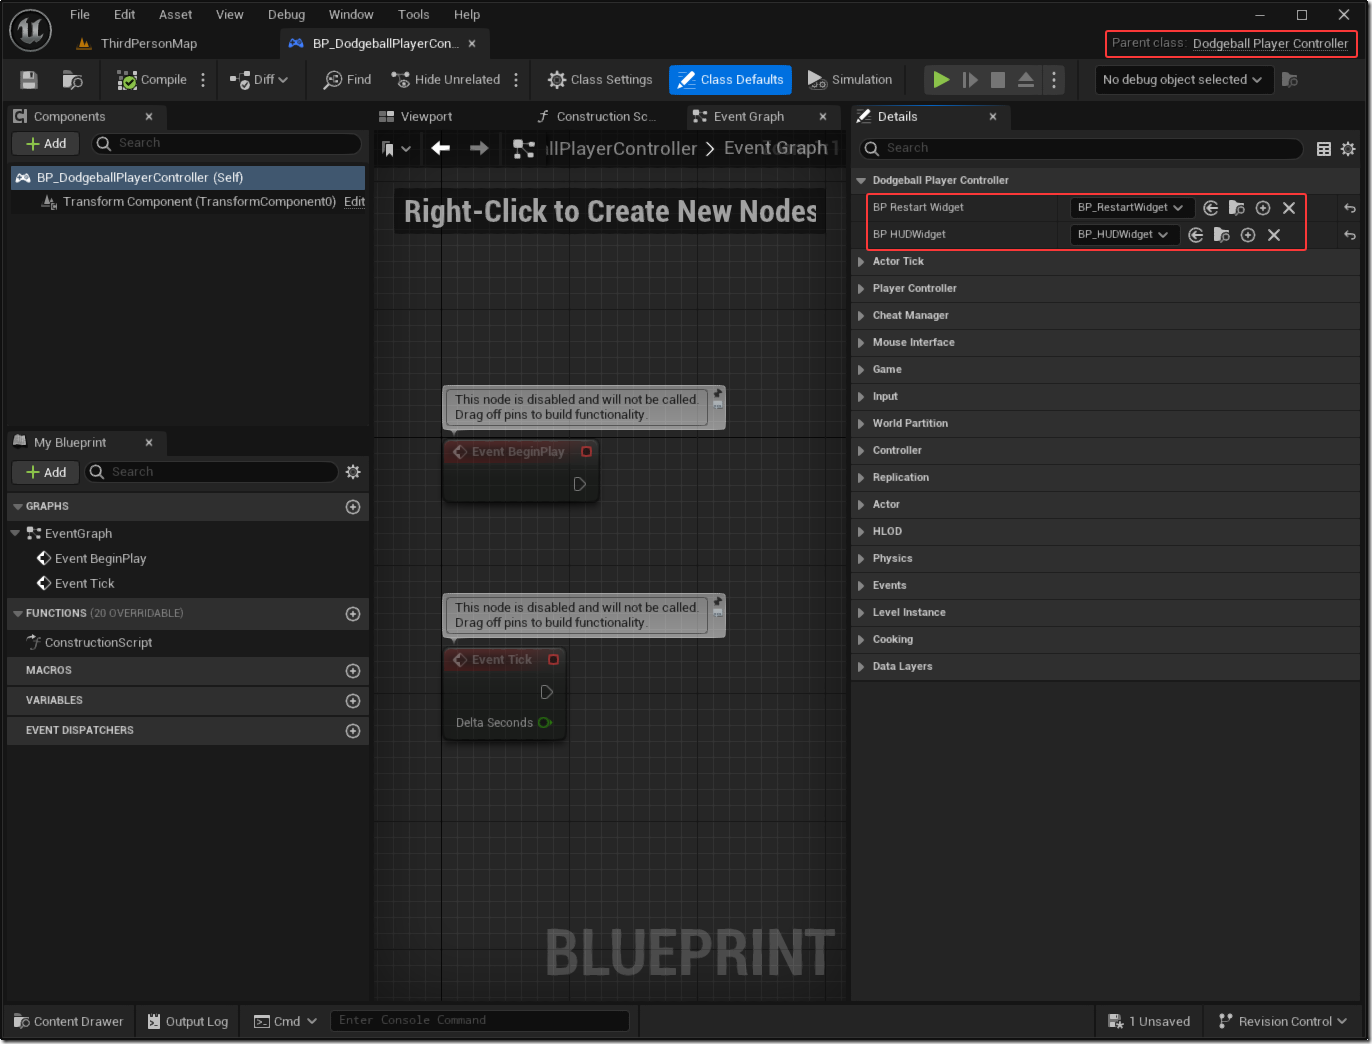Open BP HUDWidget class dropdown
The image size is (1372, 1044).
click(1125, 235)
